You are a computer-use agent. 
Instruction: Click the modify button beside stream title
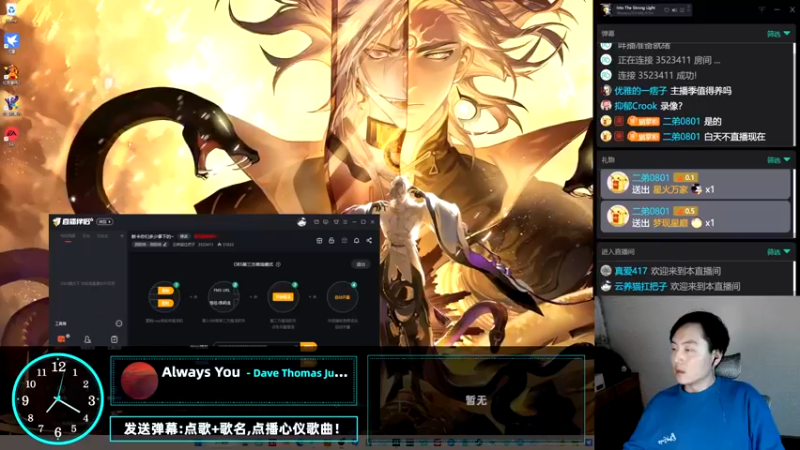184,236
